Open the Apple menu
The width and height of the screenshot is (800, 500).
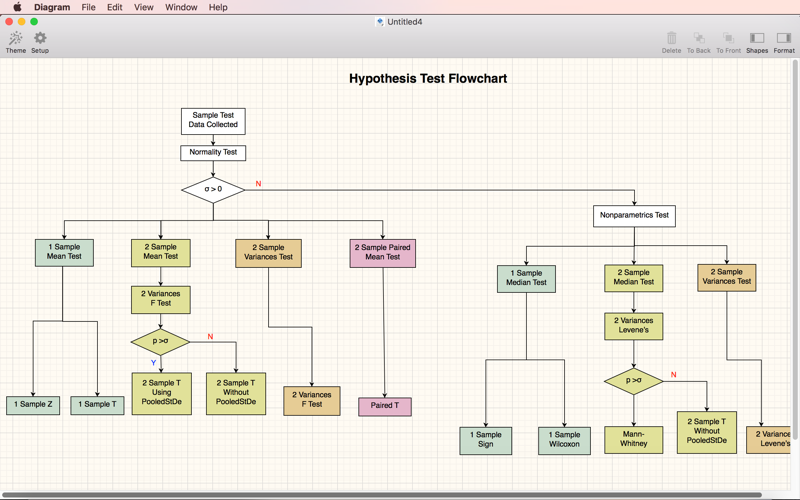tap(17, 7)
